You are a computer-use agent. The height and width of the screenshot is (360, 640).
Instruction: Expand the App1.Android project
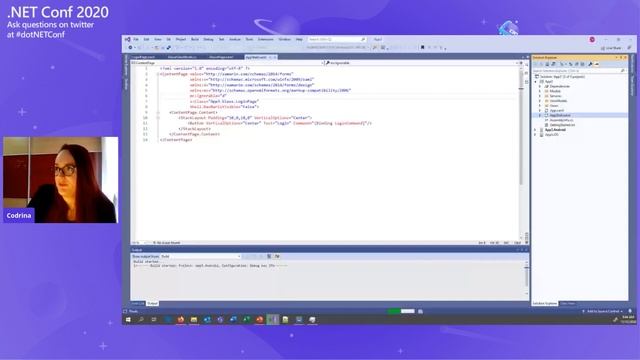click(536, 130)
